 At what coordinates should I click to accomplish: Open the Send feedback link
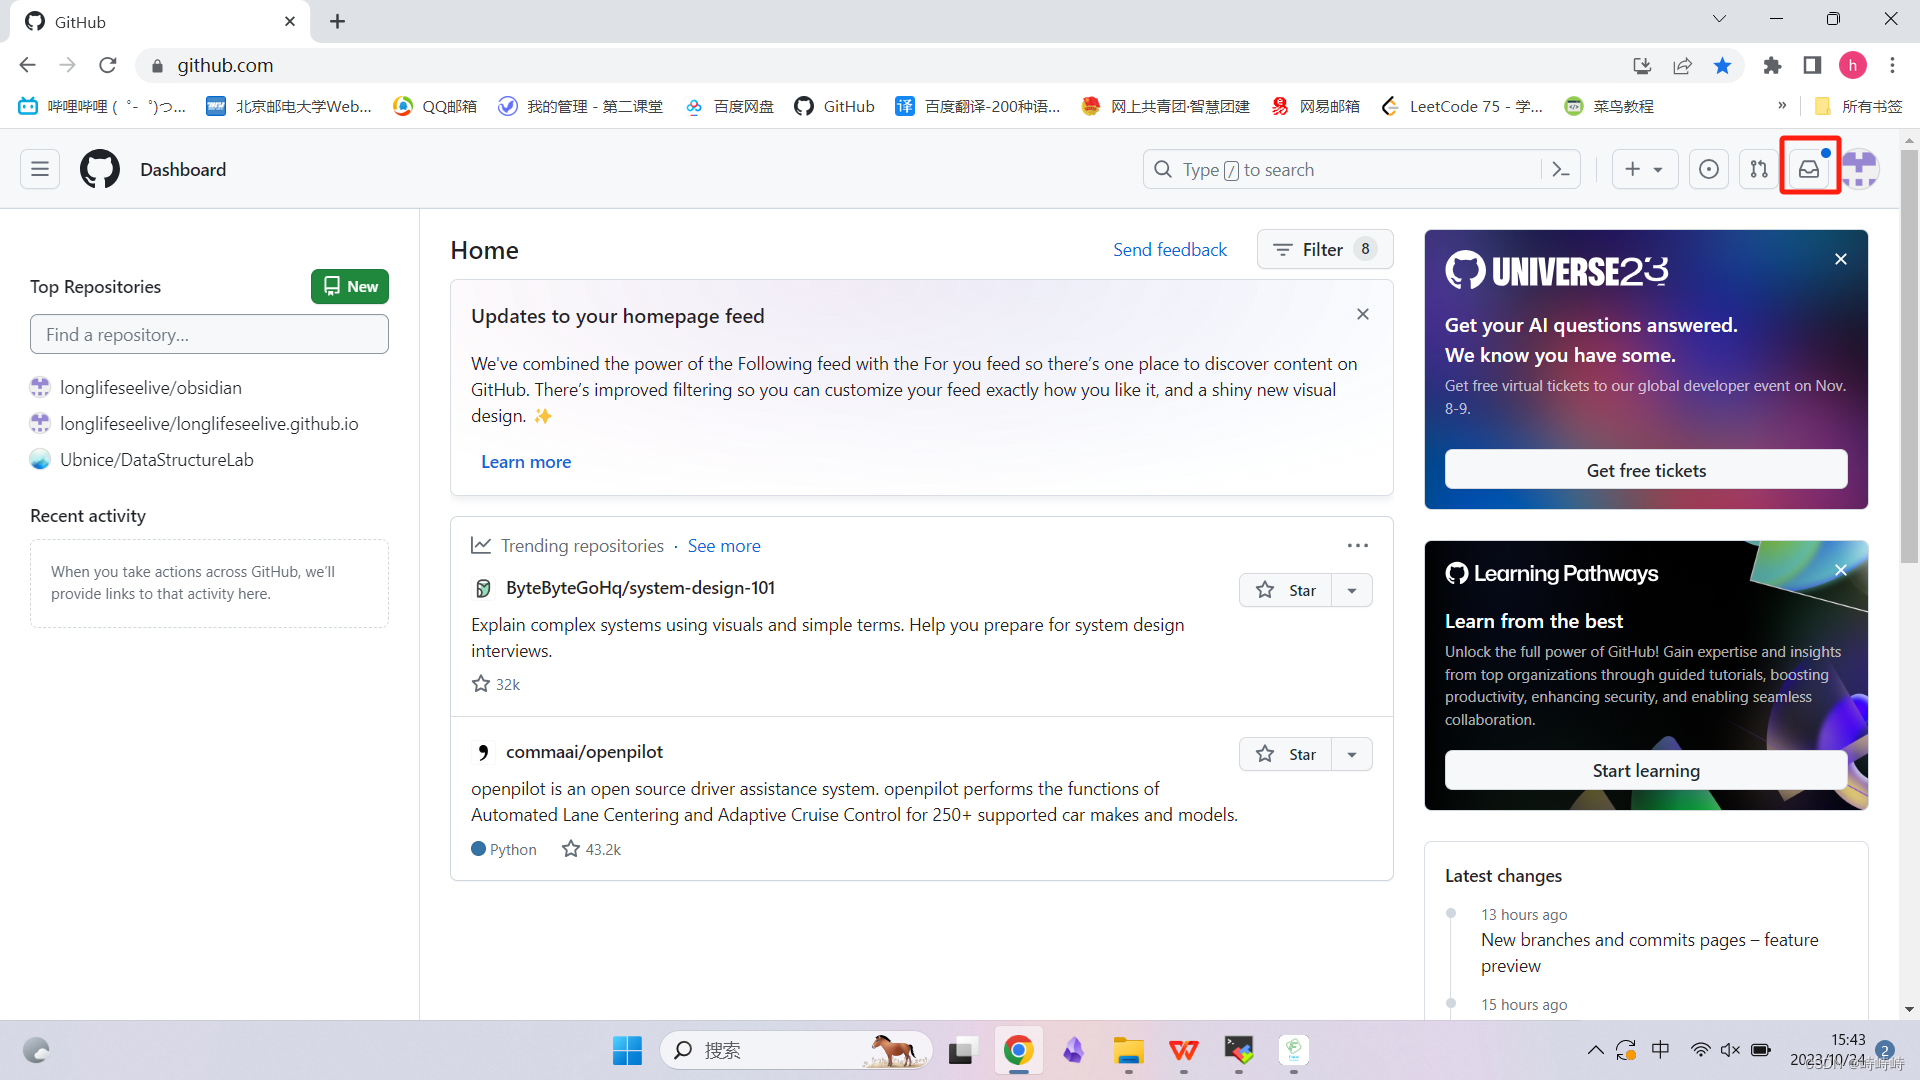[1169, 249]
